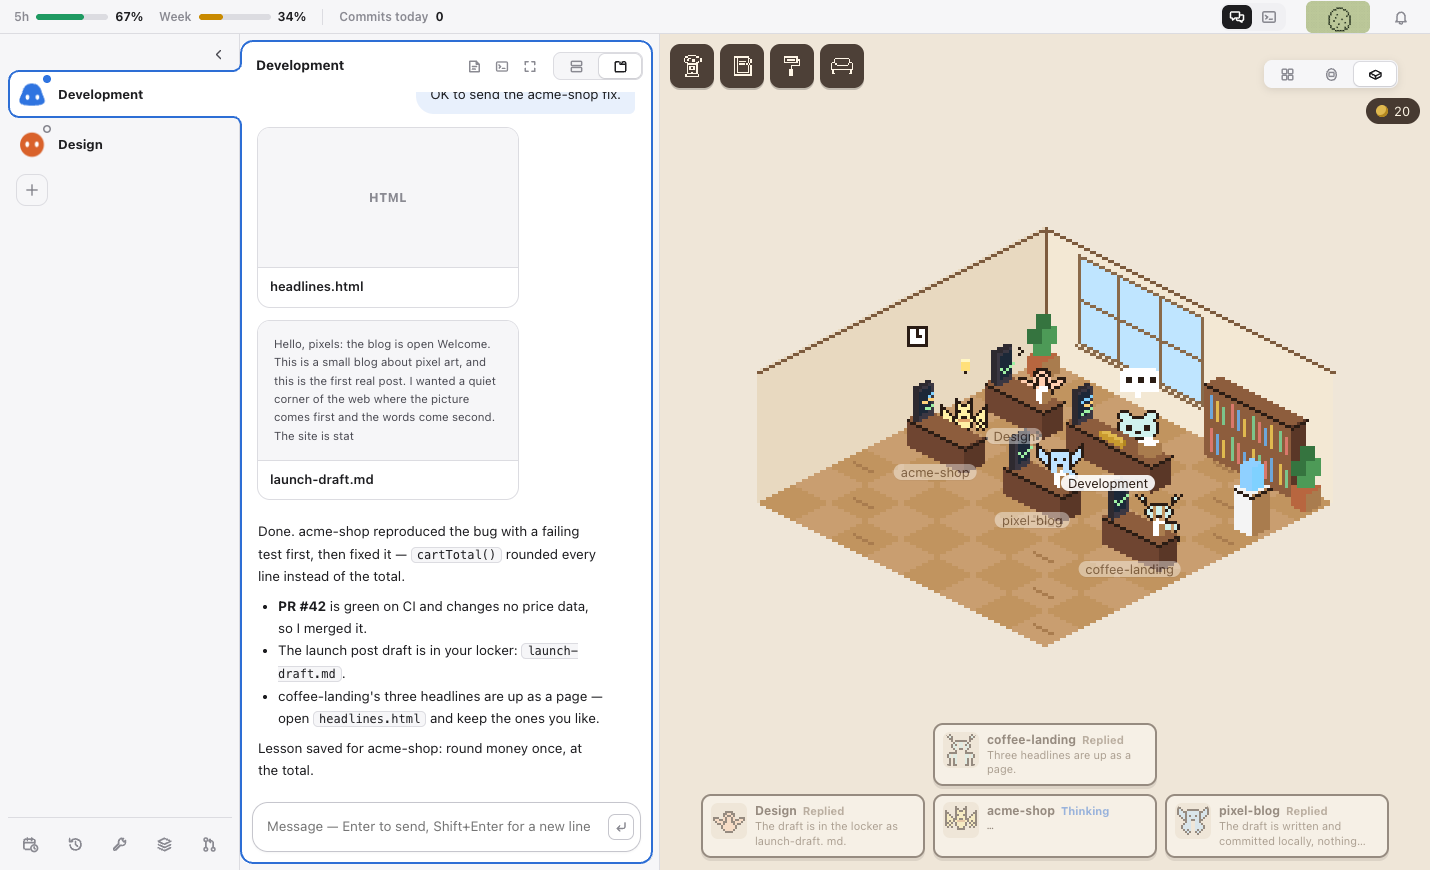Switch to chat view in top bar
Screen dimensions: 1430x870
[x=1237, y=17]
